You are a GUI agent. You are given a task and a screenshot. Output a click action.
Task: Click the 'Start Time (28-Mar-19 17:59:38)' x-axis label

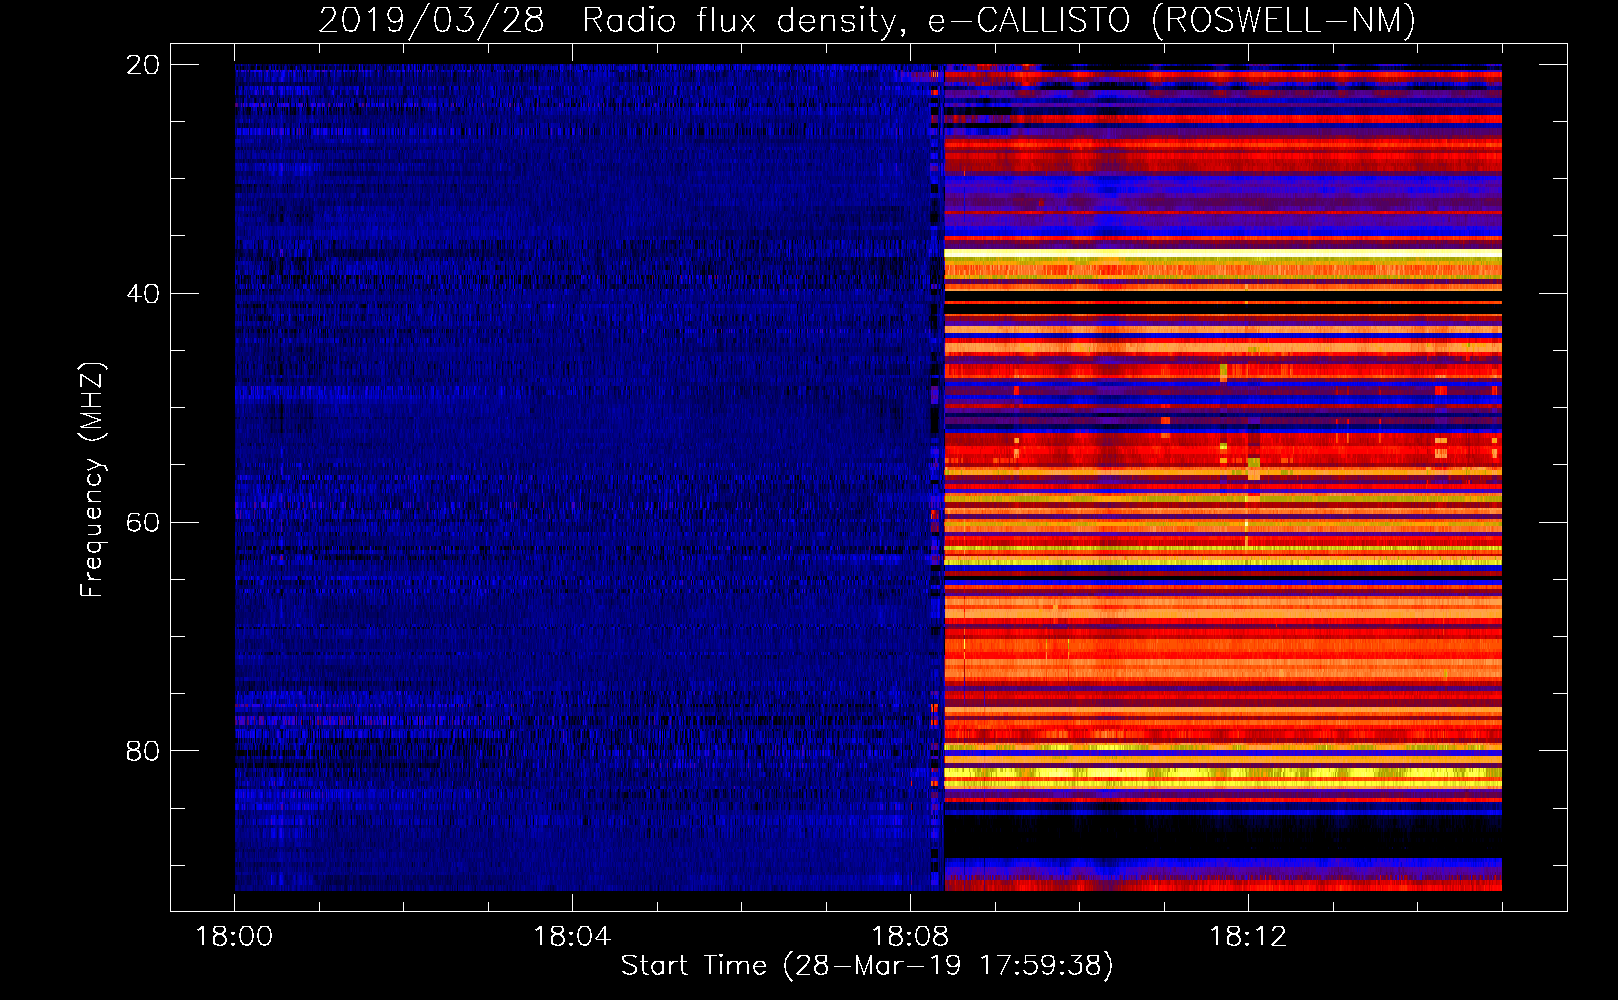point(867,966)
